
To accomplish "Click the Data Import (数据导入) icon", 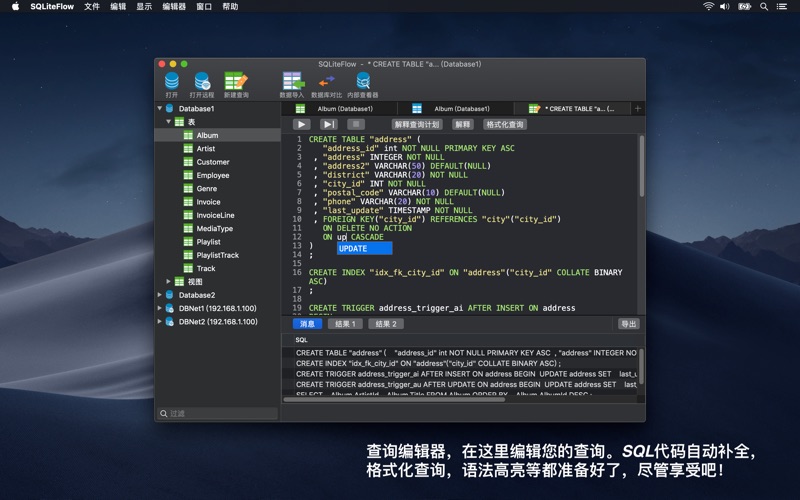I will pos(292,81).
